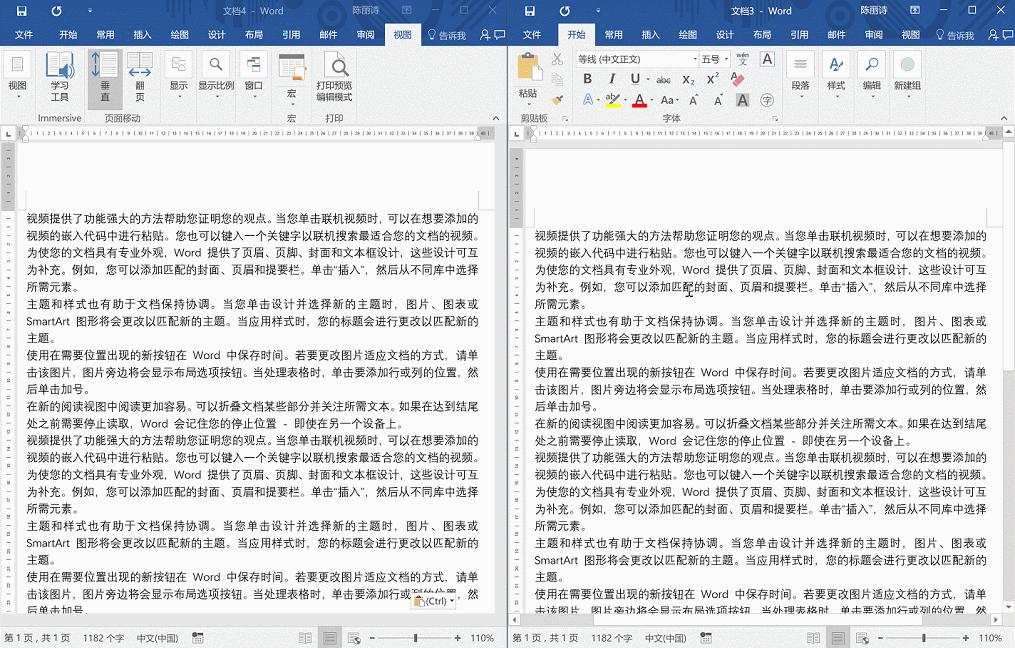Zoom in with plus in left window

tap(458, 638)
